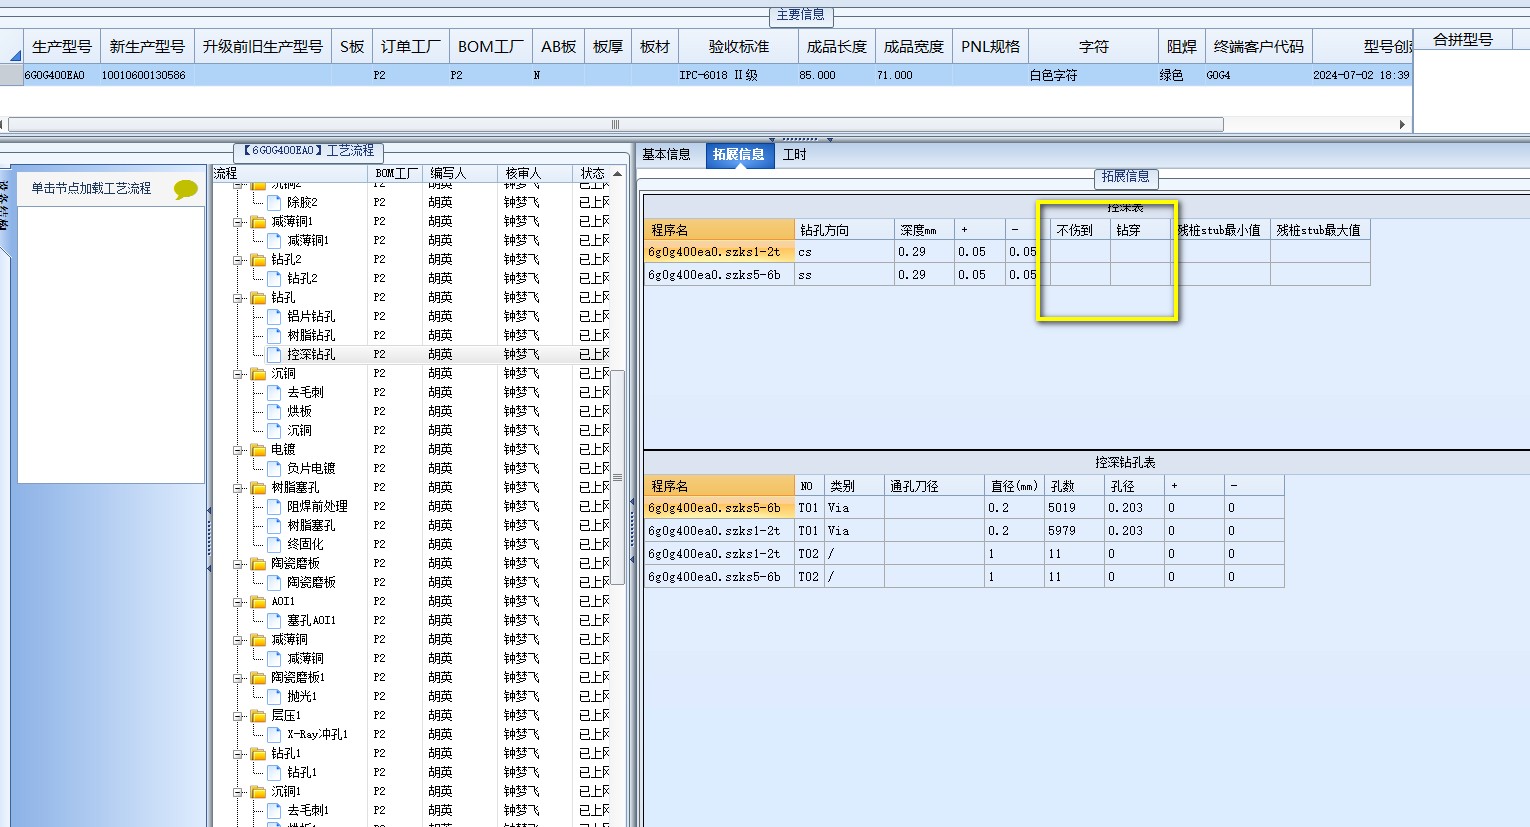Viewport: 1530px width, 827px height.
Task: Collapse the 电镀 tree node
Action: 239,450
